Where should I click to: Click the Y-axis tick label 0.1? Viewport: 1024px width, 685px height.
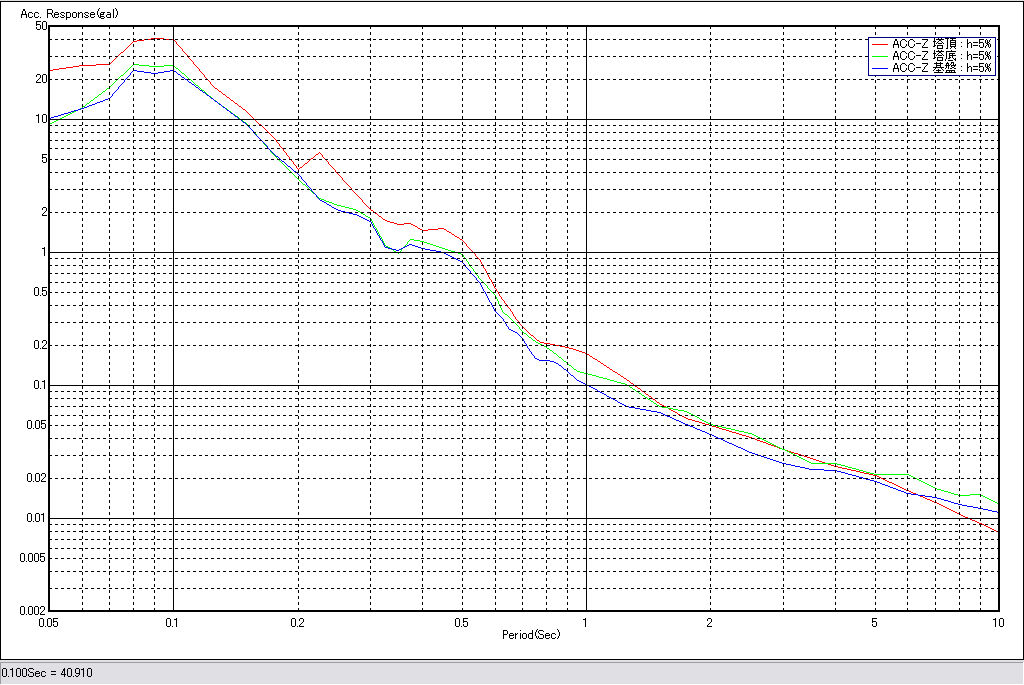tap(38, 385)
